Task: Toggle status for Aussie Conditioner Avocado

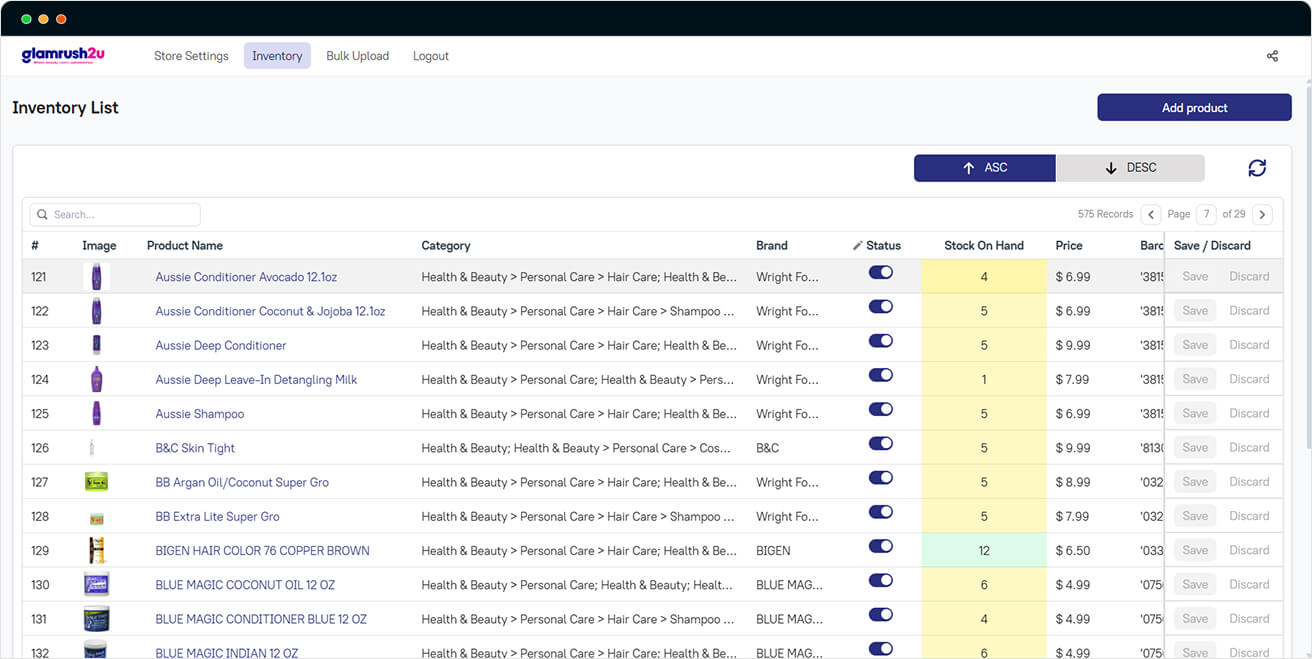Action: (880, 273)
